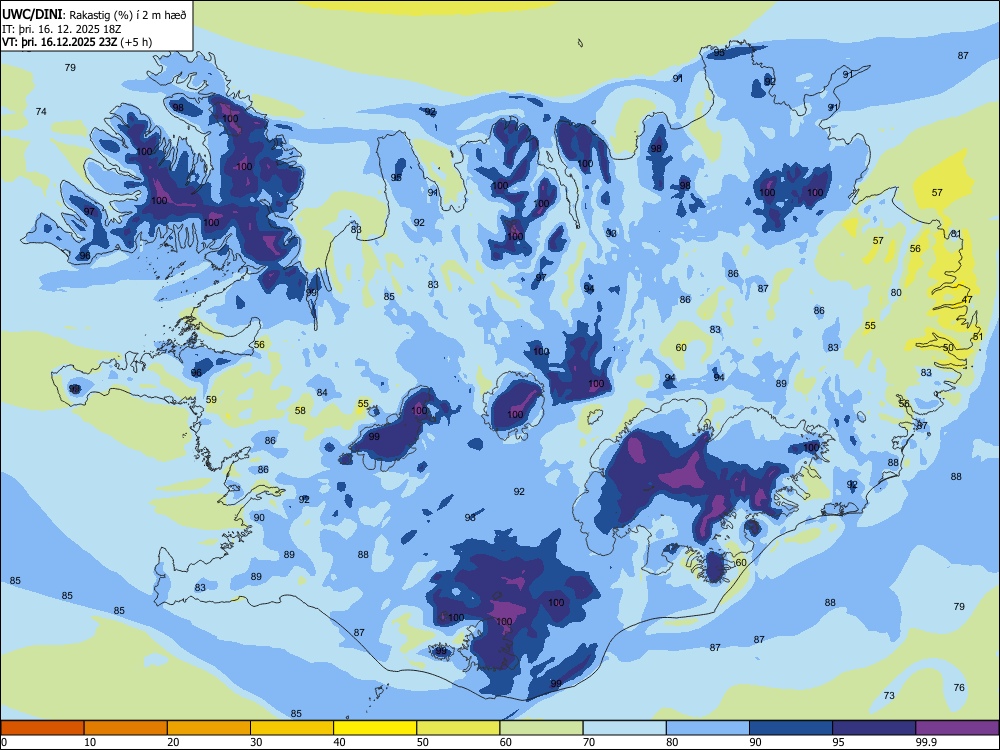1000x750 pixels.
Task: Click the '74' humidity value on the map
Action: pyautogui.click(x=41, y=112)
